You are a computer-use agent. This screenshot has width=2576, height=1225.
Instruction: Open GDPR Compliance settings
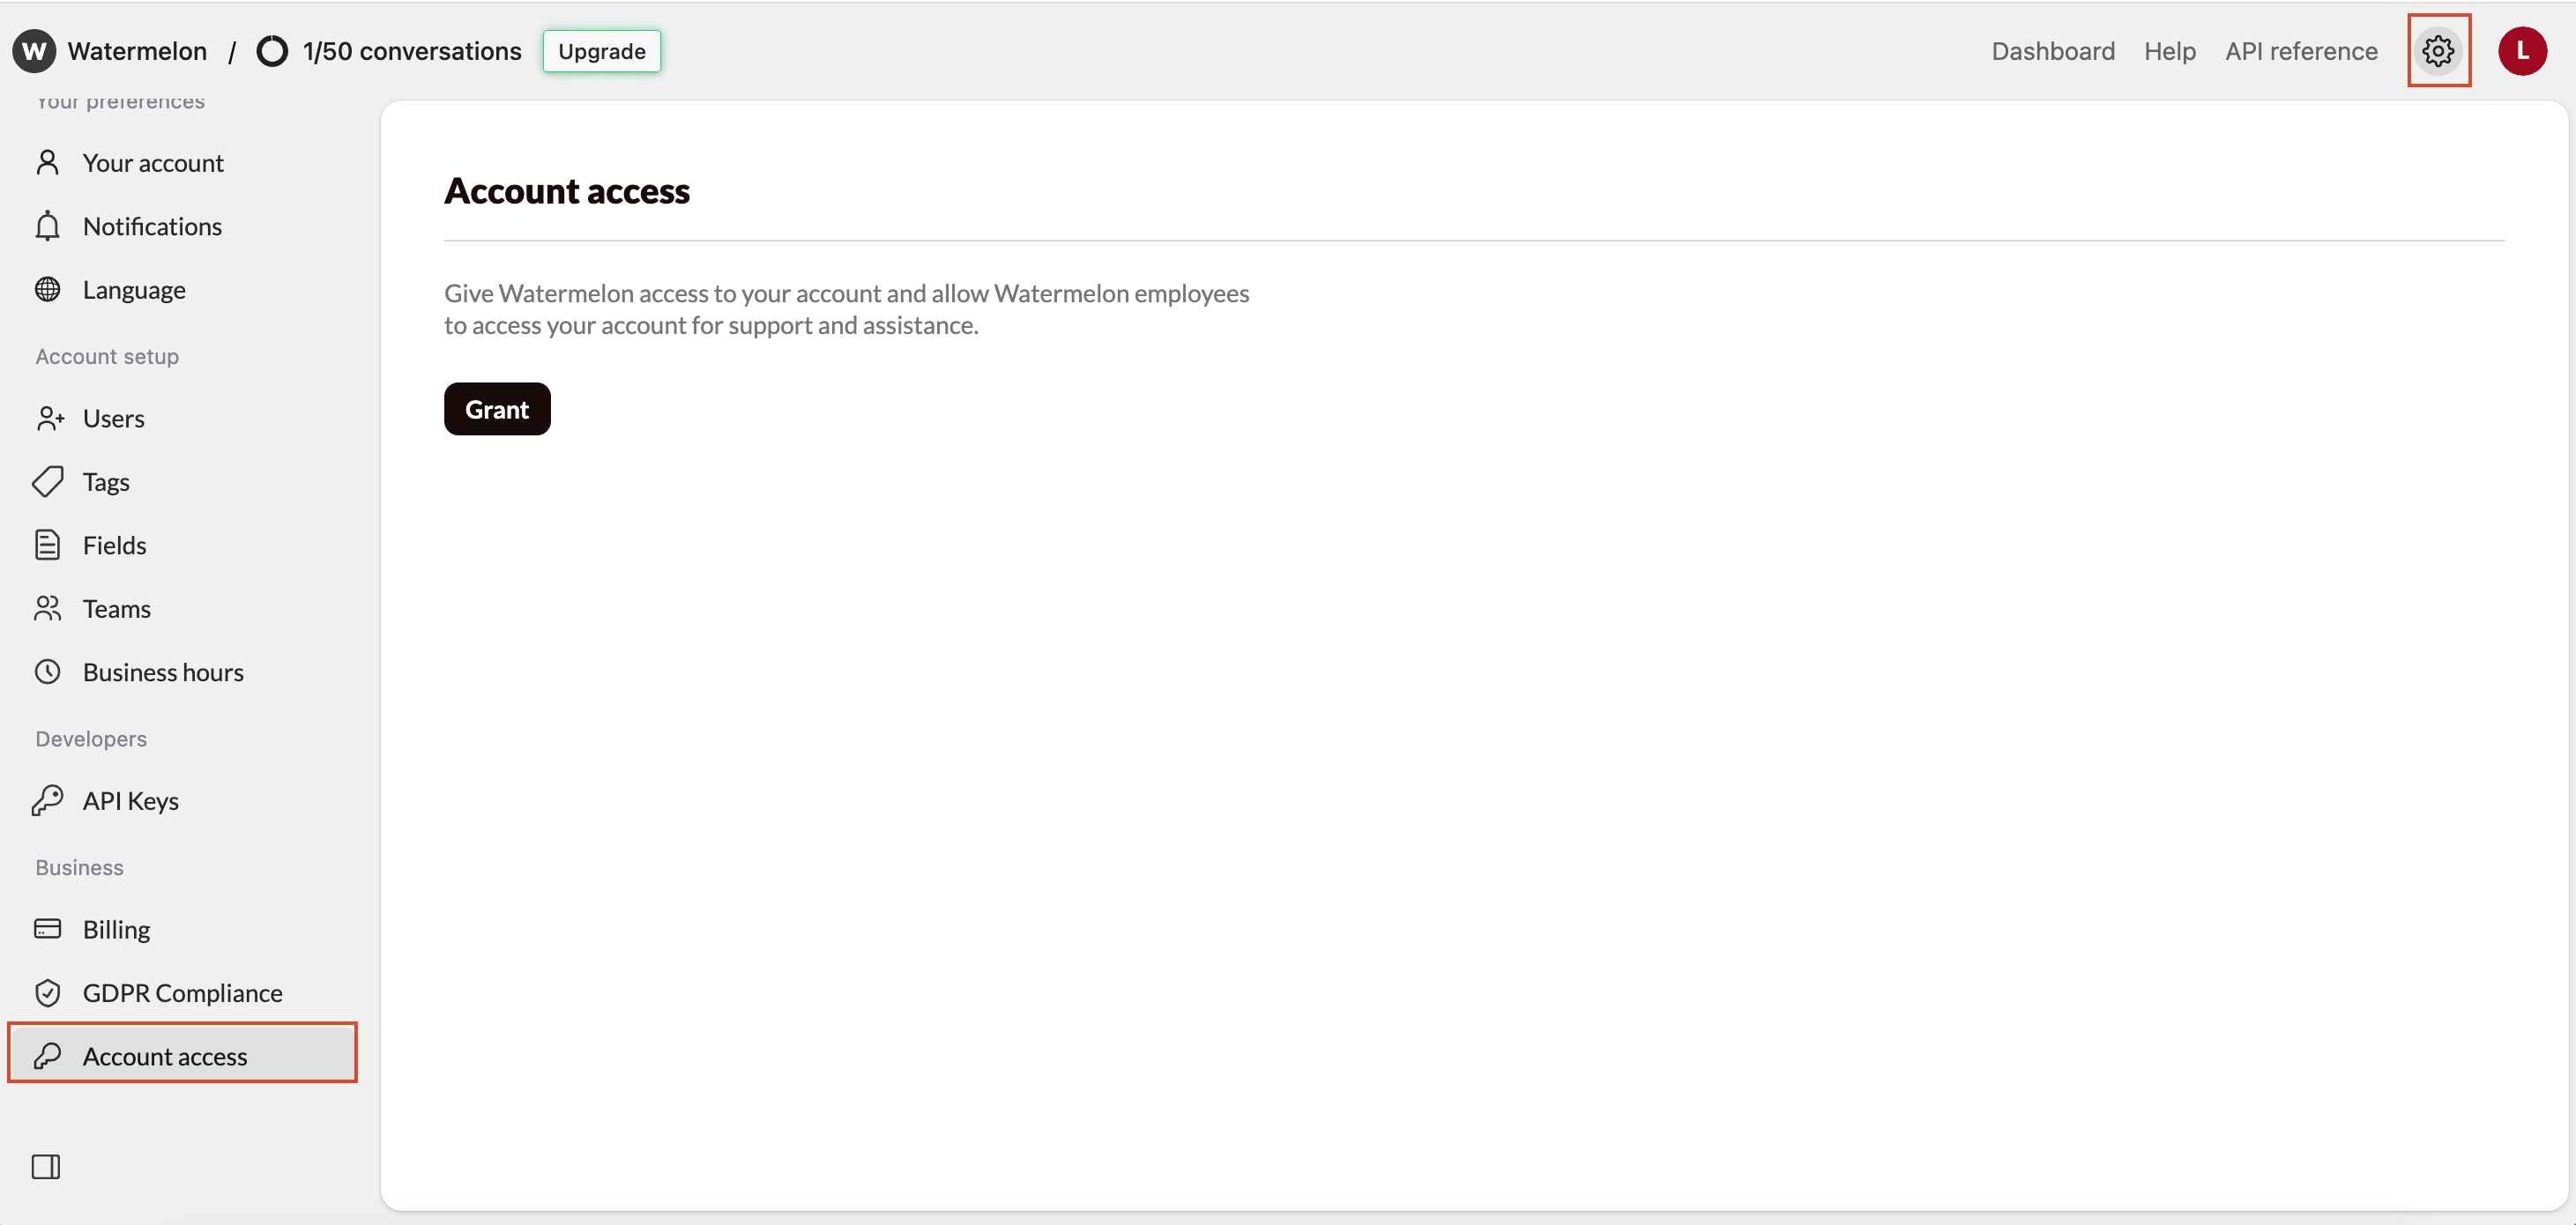(x=182, y=992)
